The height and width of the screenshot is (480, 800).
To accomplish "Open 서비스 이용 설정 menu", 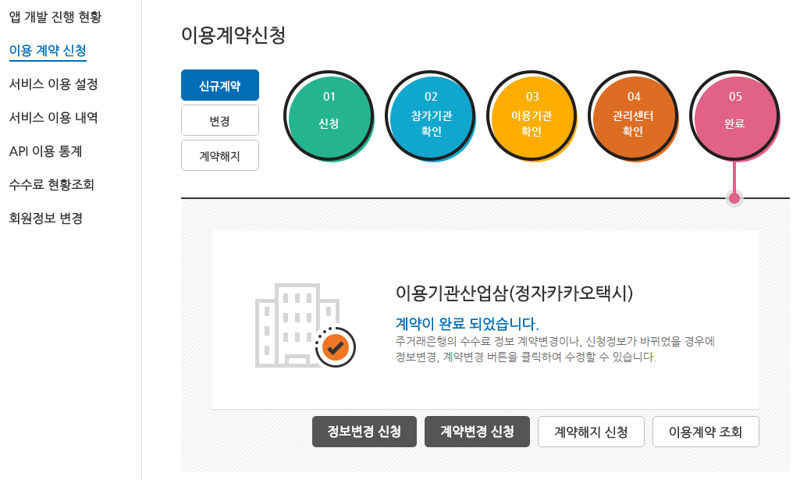I will click(x=53, y=84).
